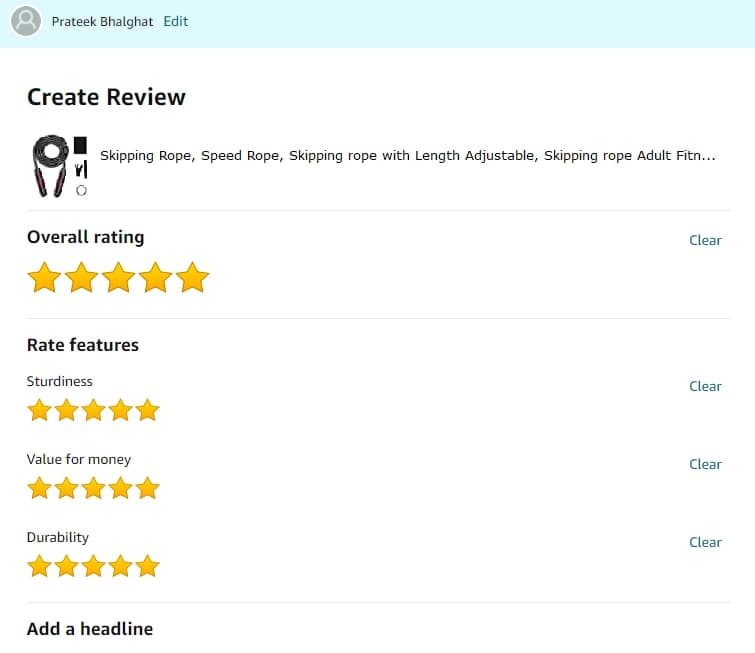Clear the overall rating
The height and width of the screenshot is (653, 755).
pyautogui.click(x=705, y=240)
